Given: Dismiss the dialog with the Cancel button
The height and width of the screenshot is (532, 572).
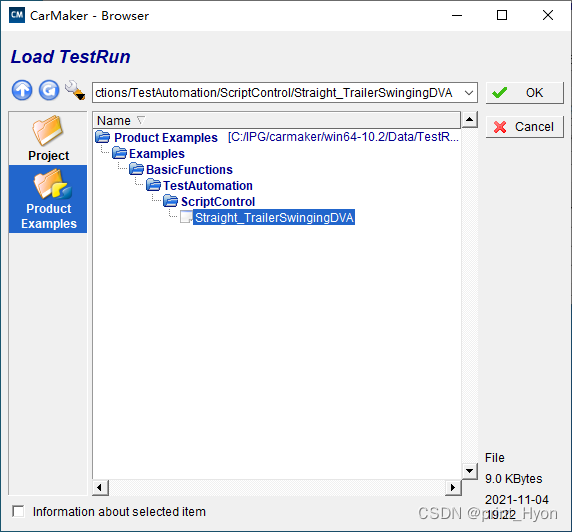Looking at the screenshot, I should click(x=525, y=127).
